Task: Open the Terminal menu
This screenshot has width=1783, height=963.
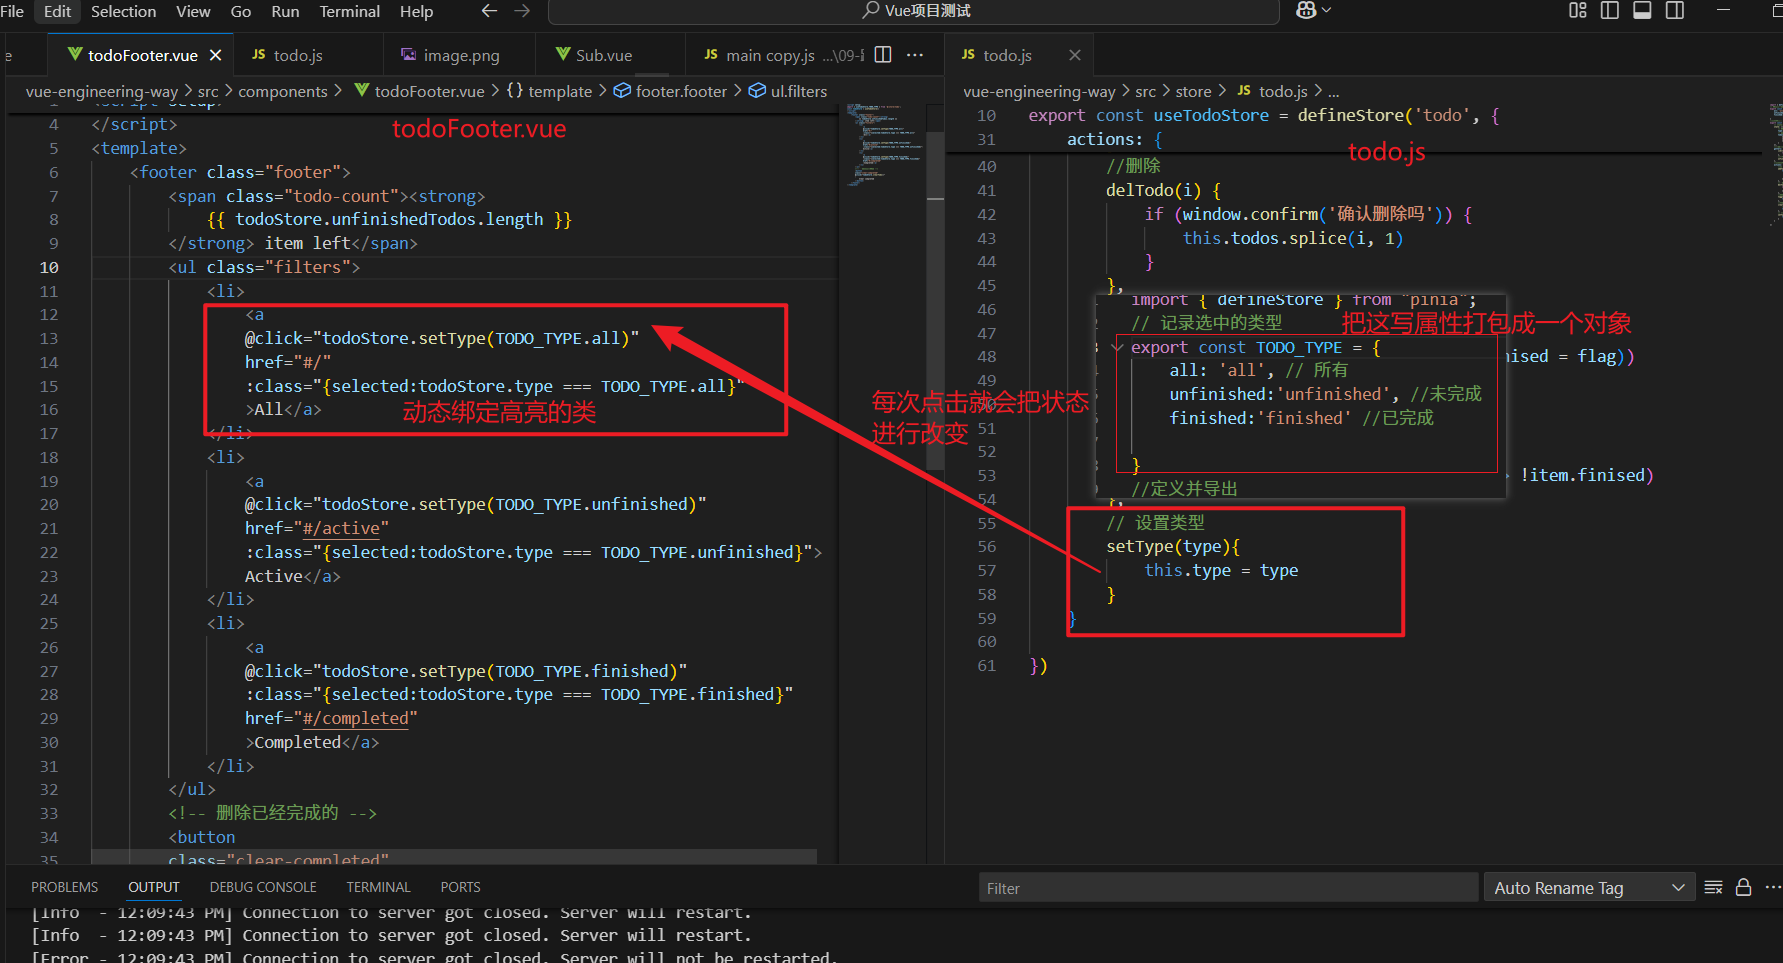Action: [349, 11]
